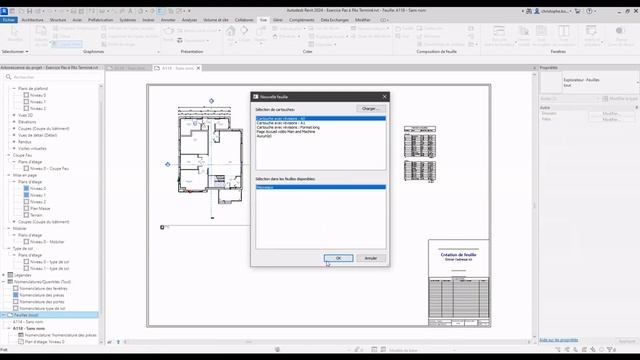Image resolution: width=640 pixels, height=360 pixels.
Task: Collapse the Nomenclatures/Quantités tree node
Action: click(x=4, y=282)
